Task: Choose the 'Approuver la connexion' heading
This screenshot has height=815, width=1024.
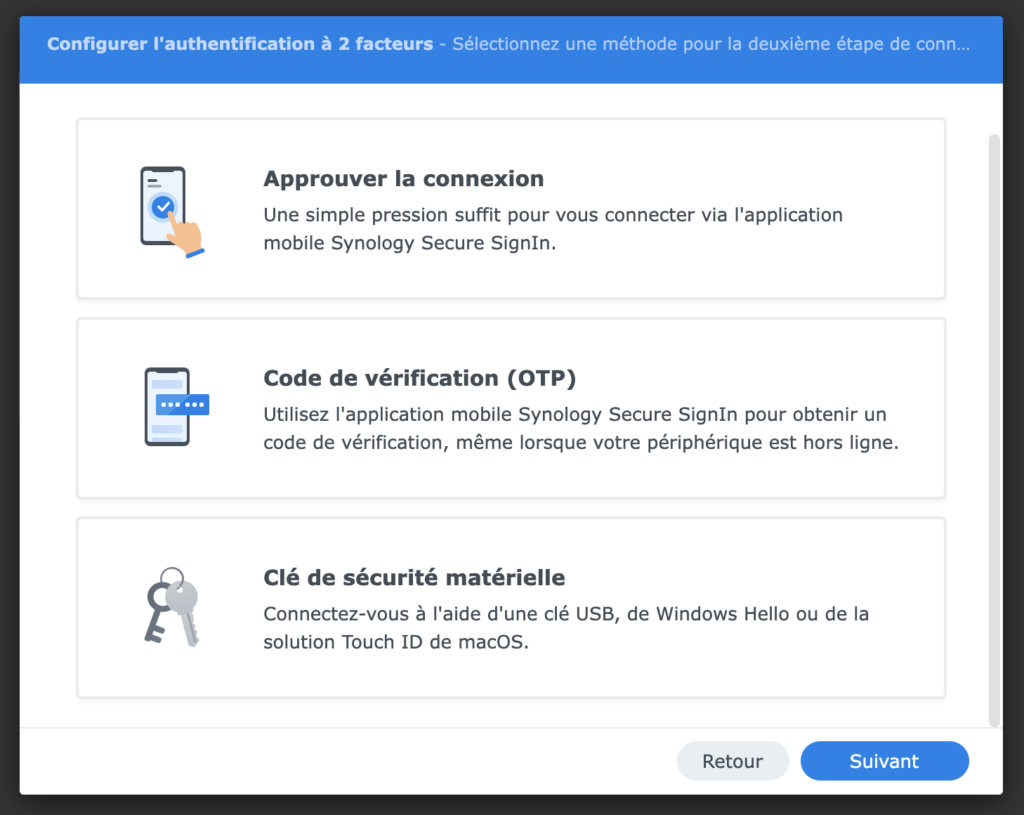Action: (x=404, y=178)
